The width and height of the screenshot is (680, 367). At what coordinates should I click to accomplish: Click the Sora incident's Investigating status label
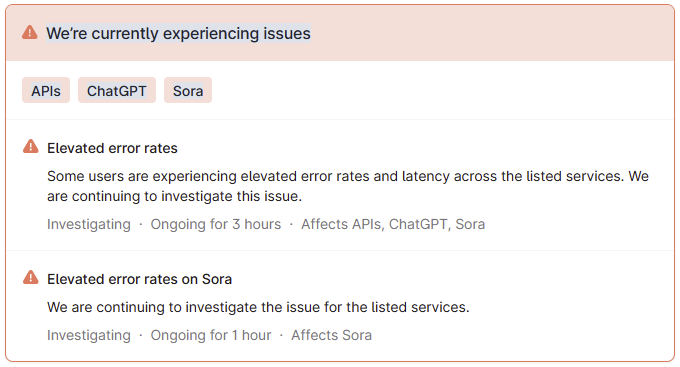click(88, 335)
